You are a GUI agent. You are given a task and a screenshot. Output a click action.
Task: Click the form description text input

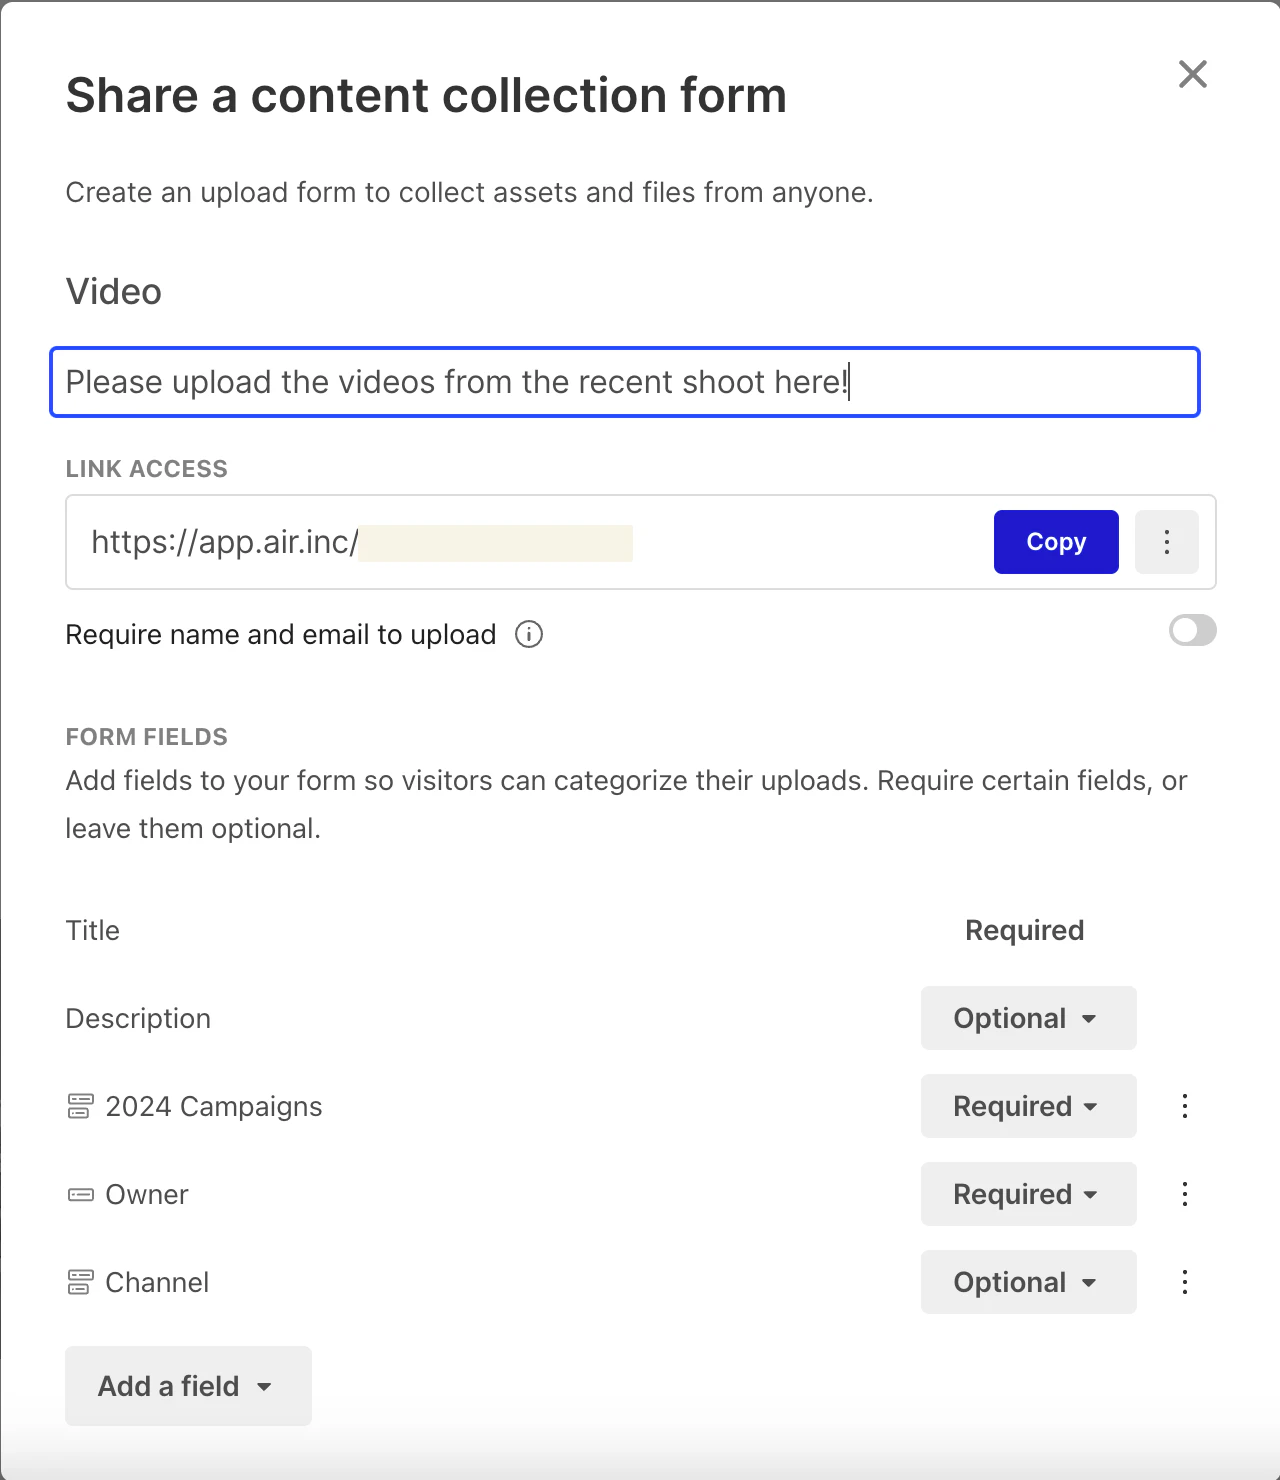[x=624, y=382]
